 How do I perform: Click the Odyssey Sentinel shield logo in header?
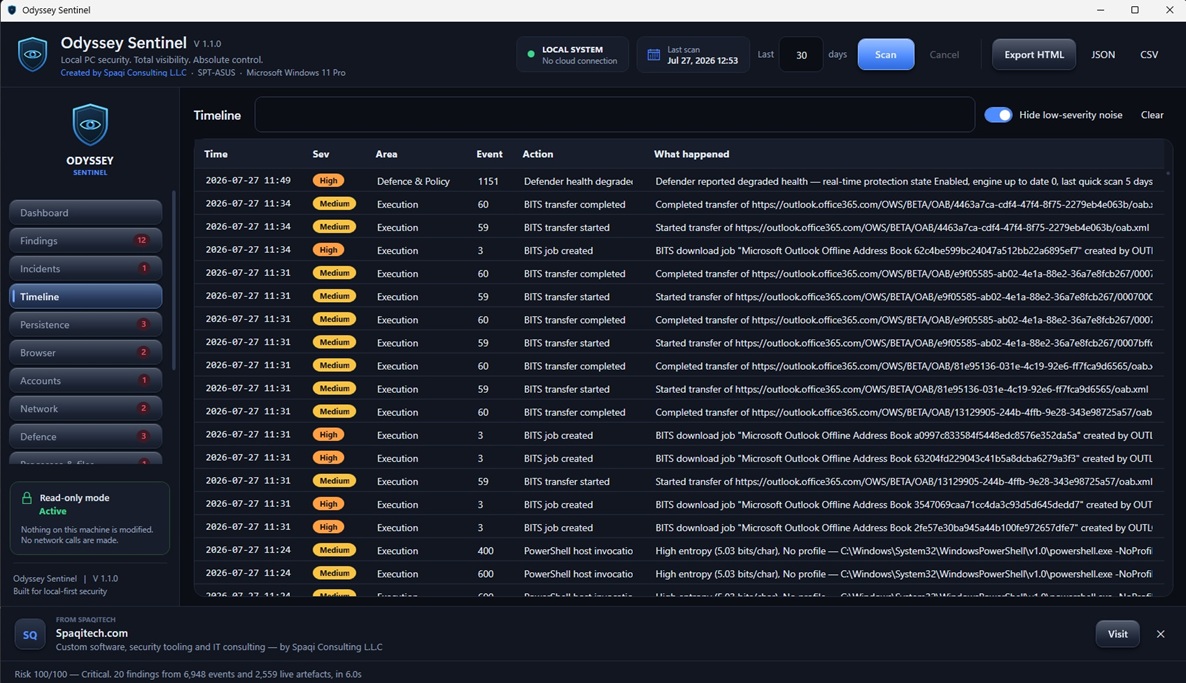[33, 54]
